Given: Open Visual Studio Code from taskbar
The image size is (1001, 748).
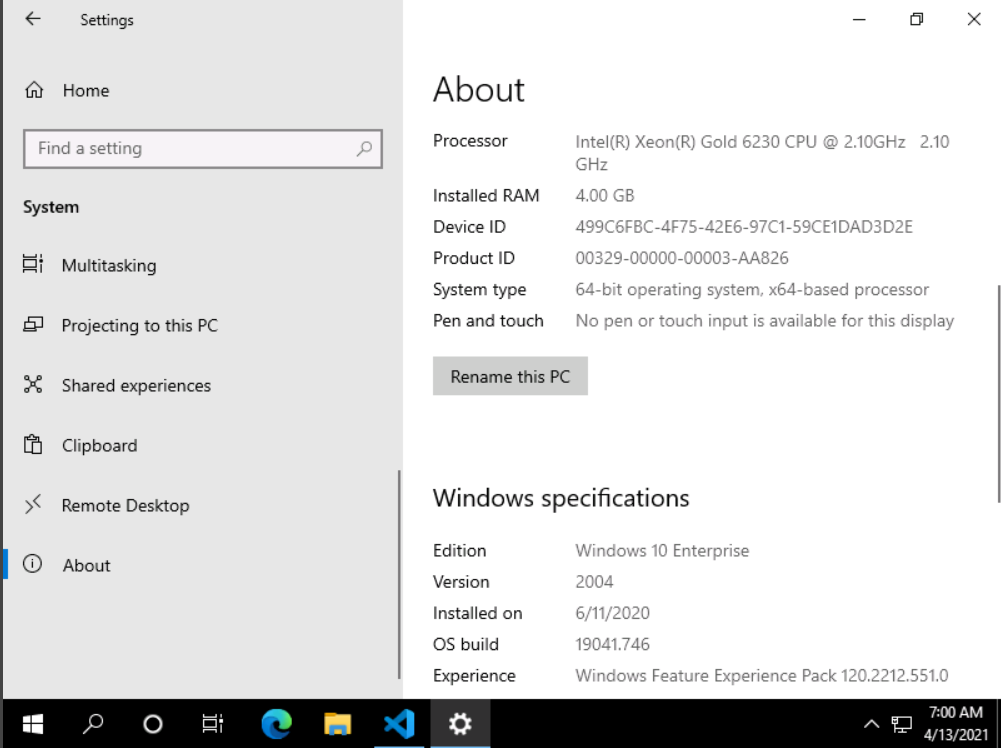Looking at the screenshot, I should click(x=398, y=724).
